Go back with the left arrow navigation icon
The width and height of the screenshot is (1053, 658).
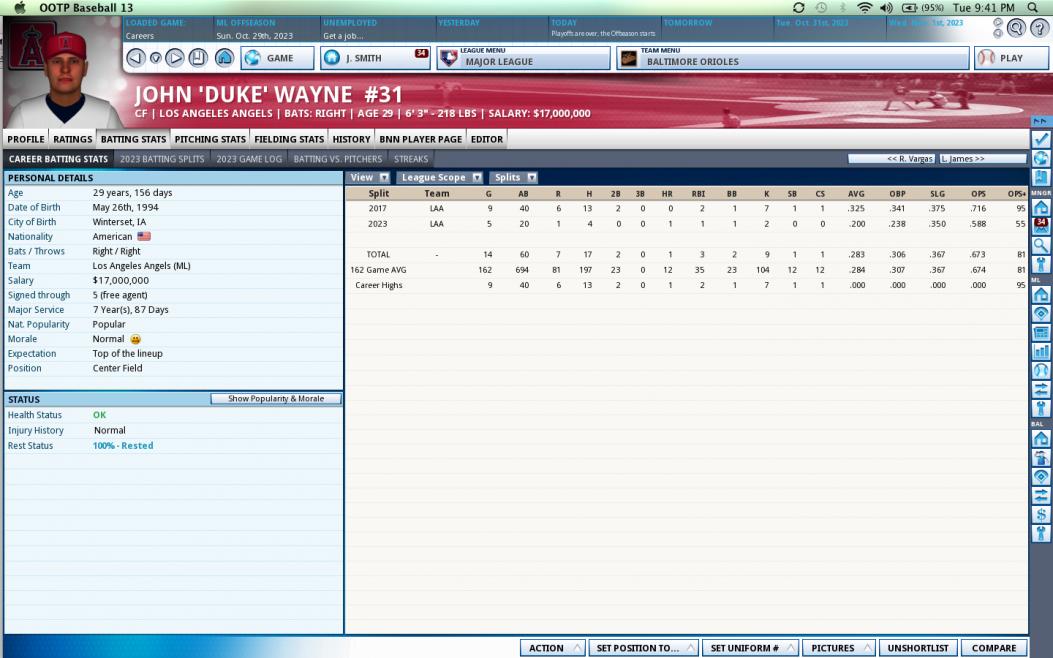click(136, 58)
